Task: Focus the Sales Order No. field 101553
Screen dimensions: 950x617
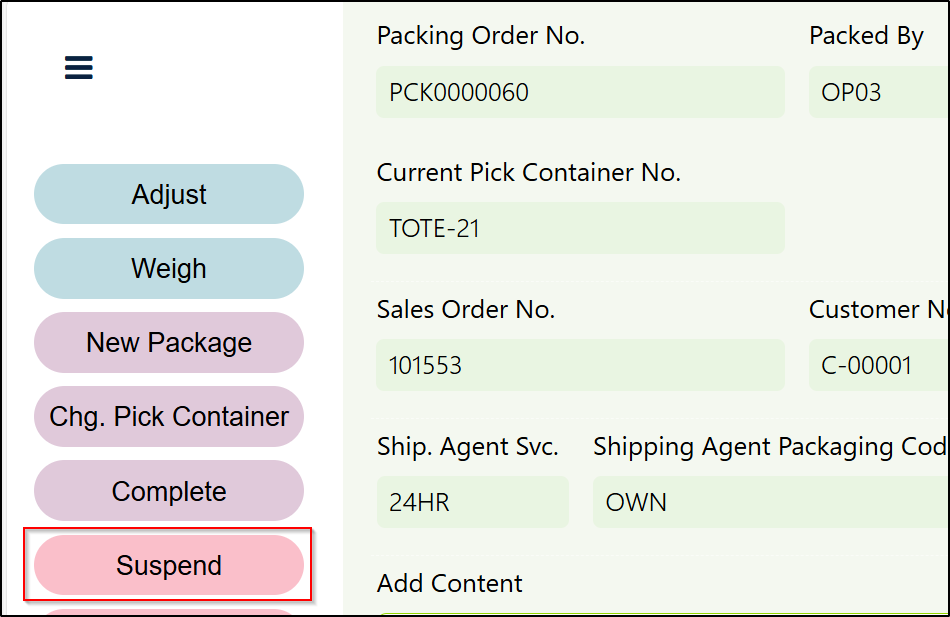Action: [x=580, y=365]
